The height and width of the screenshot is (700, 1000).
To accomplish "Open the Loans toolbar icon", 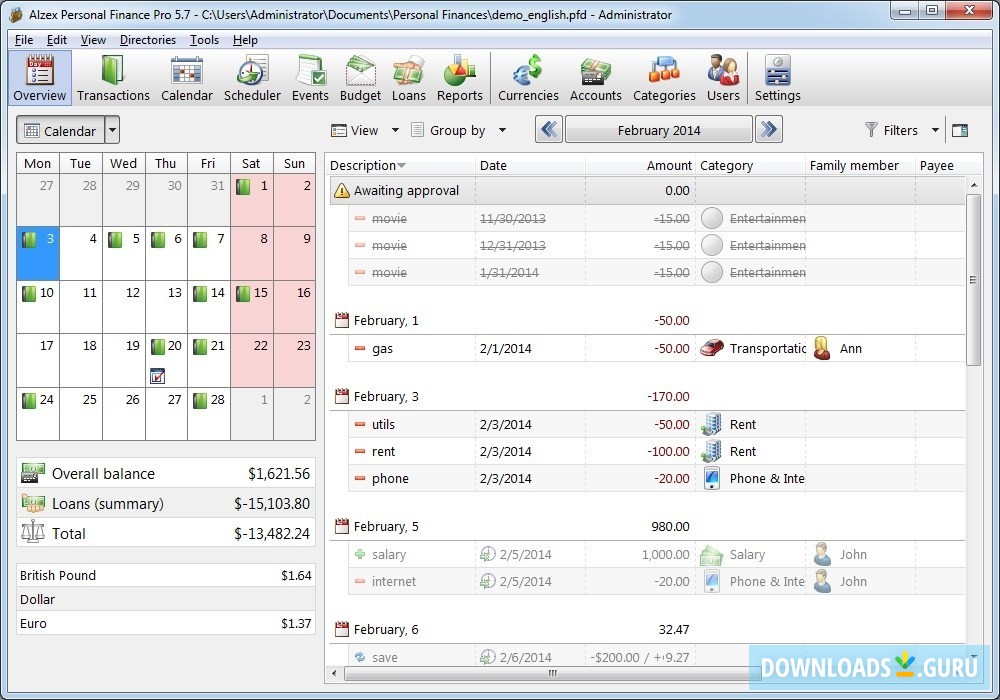I will [x=408, y=78].
